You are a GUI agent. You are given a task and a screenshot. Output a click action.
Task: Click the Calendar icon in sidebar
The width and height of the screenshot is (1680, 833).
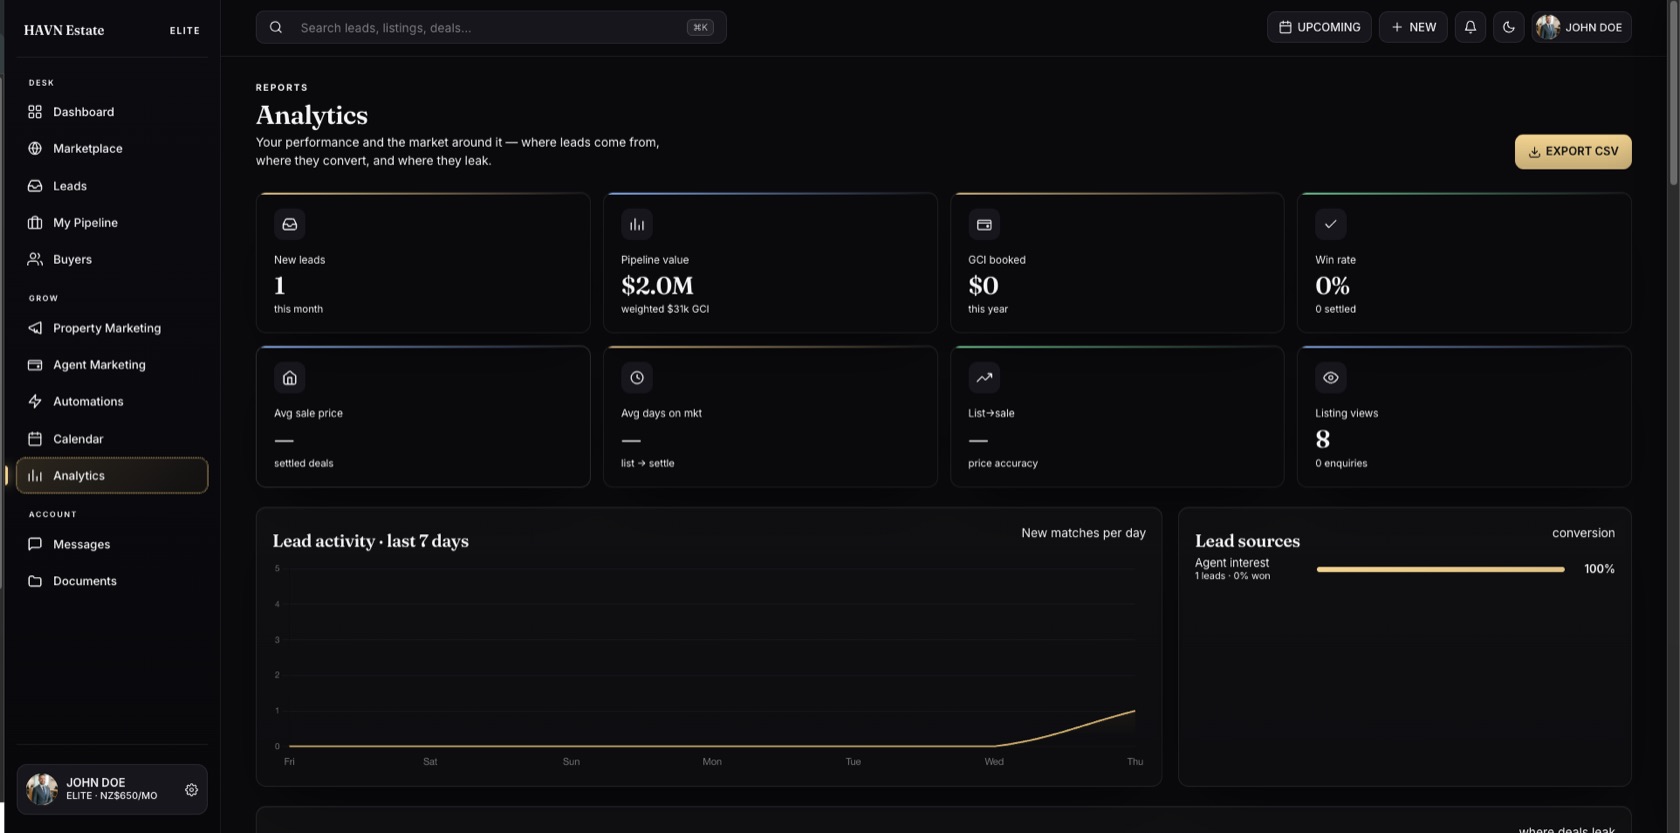tap(35, 439)
